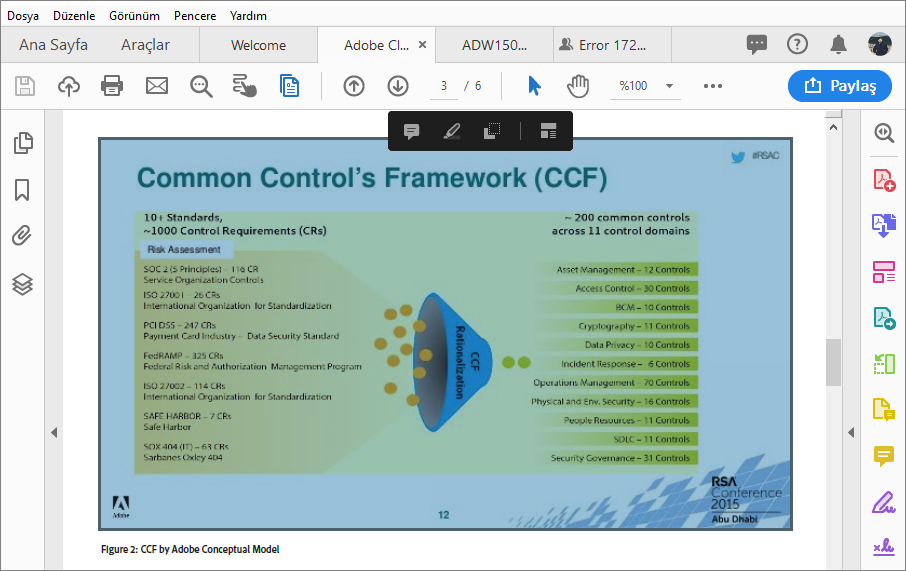Open the Export PDF tool

click(884, 318)
